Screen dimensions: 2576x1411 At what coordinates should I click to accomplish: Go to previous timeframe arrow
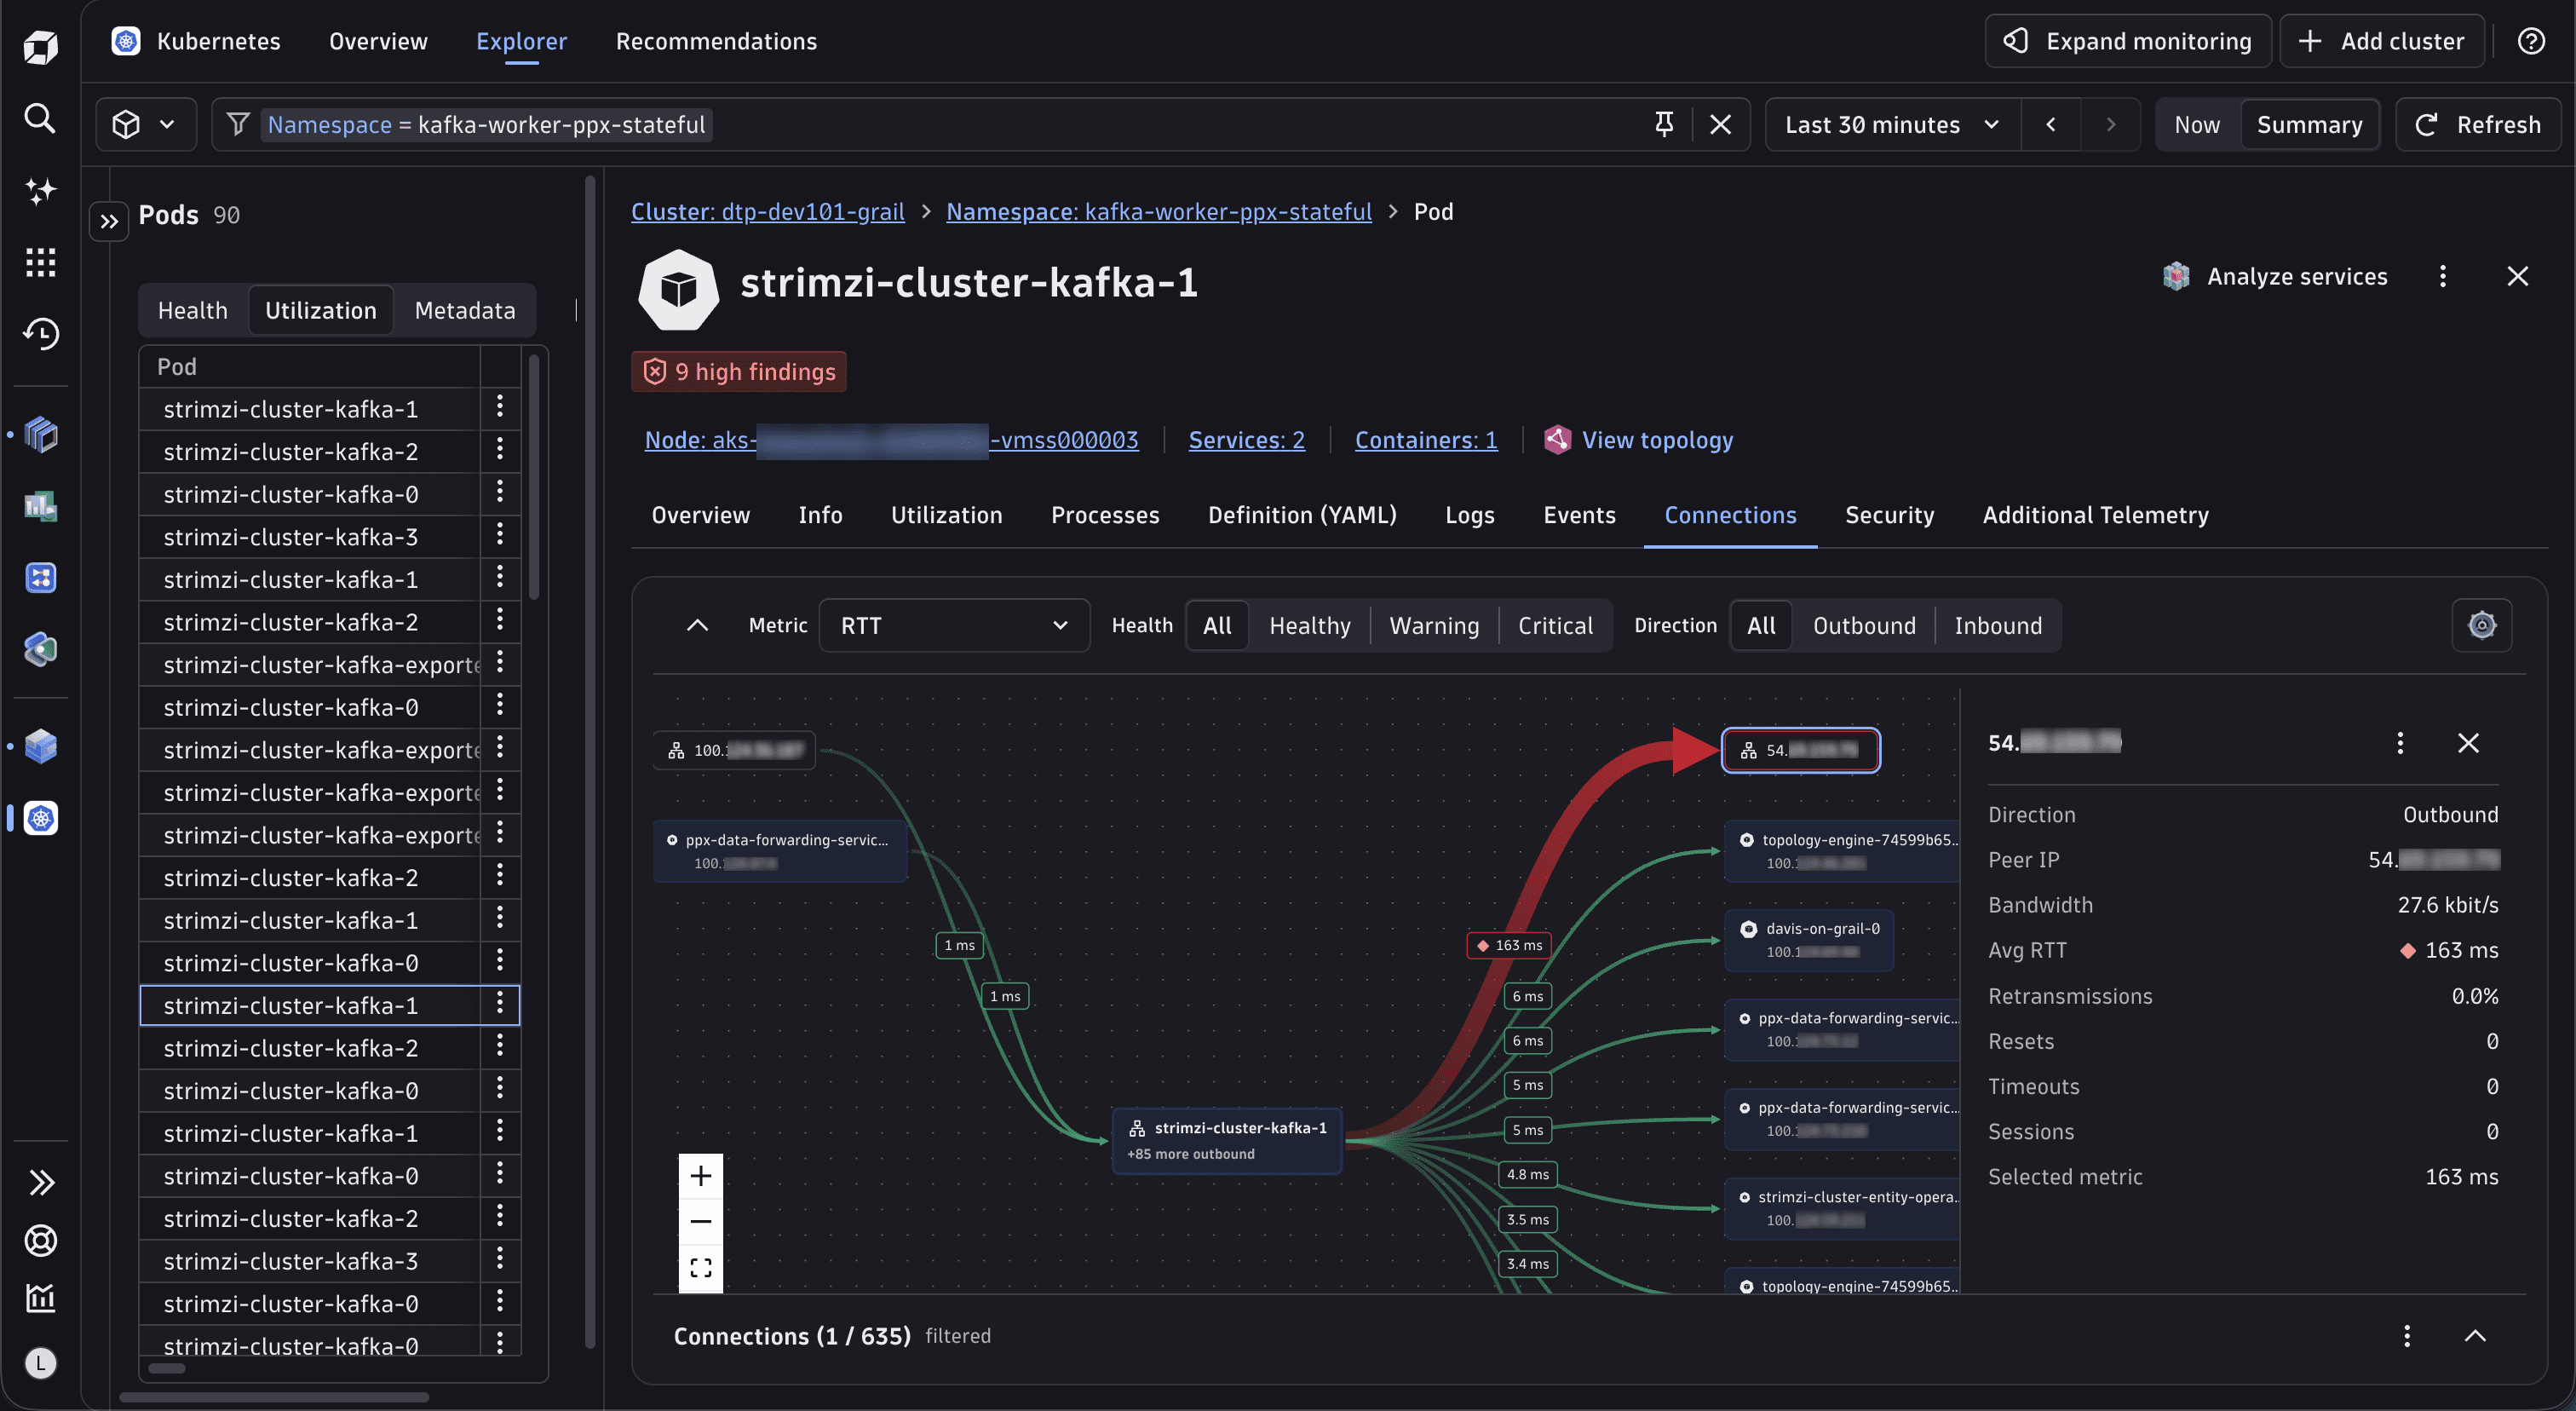pos(2050,124)
